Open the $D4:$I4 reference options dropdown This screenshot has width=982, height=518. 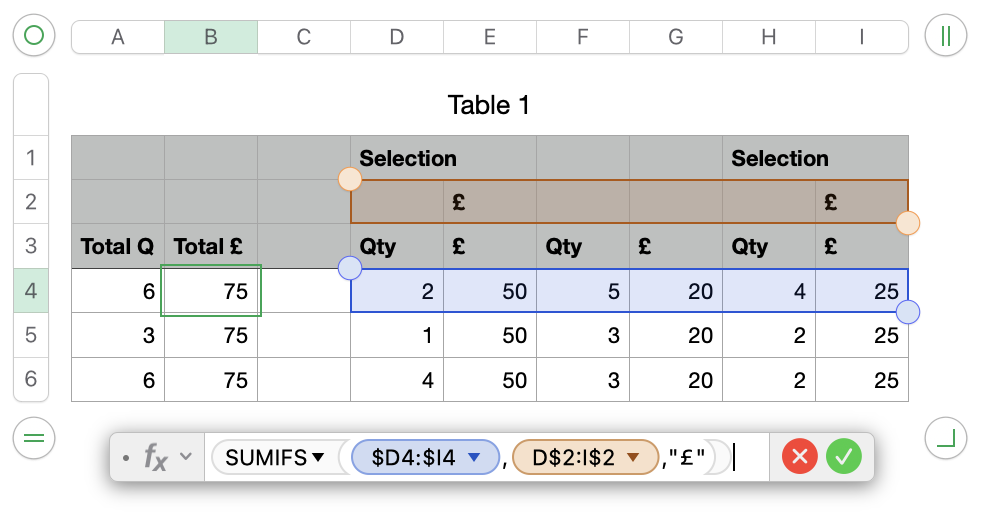click(475, 458)
